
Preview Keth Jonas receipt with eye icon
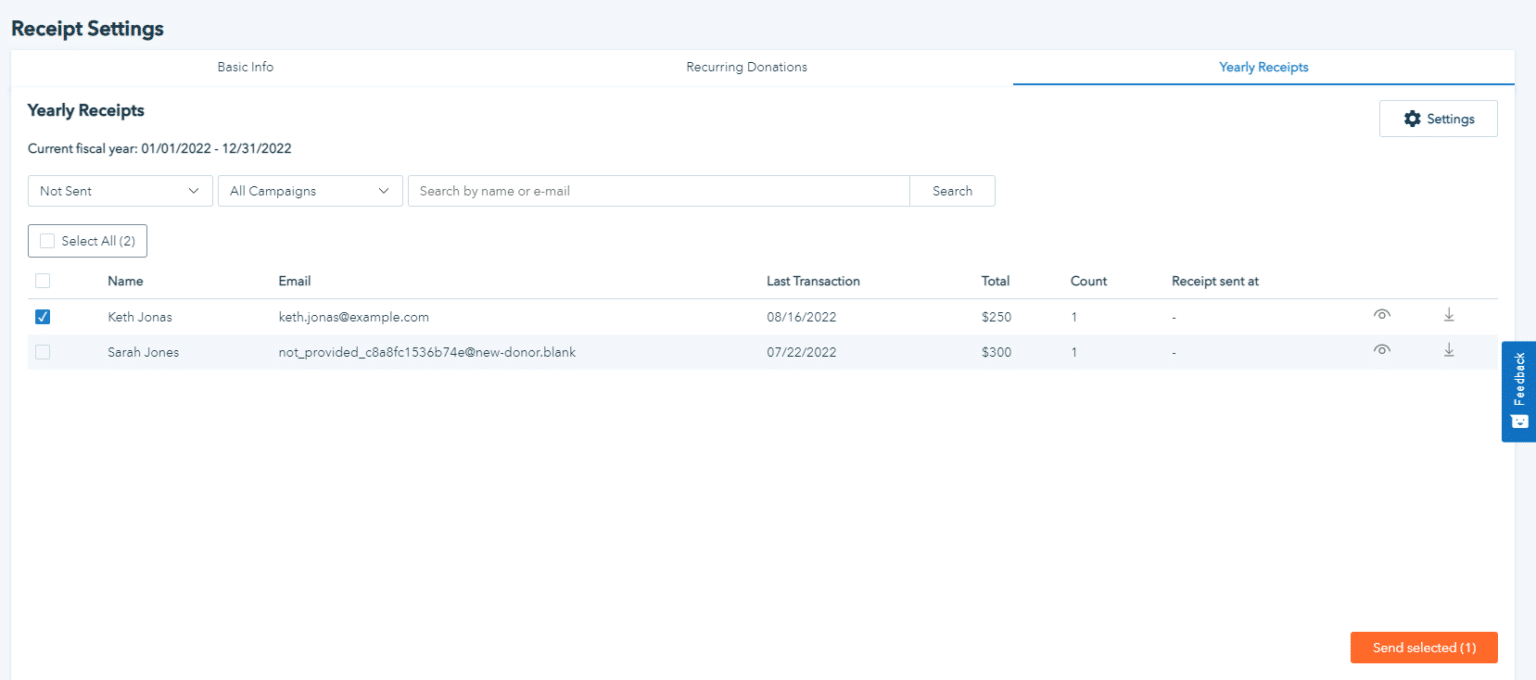(1382, 315)
